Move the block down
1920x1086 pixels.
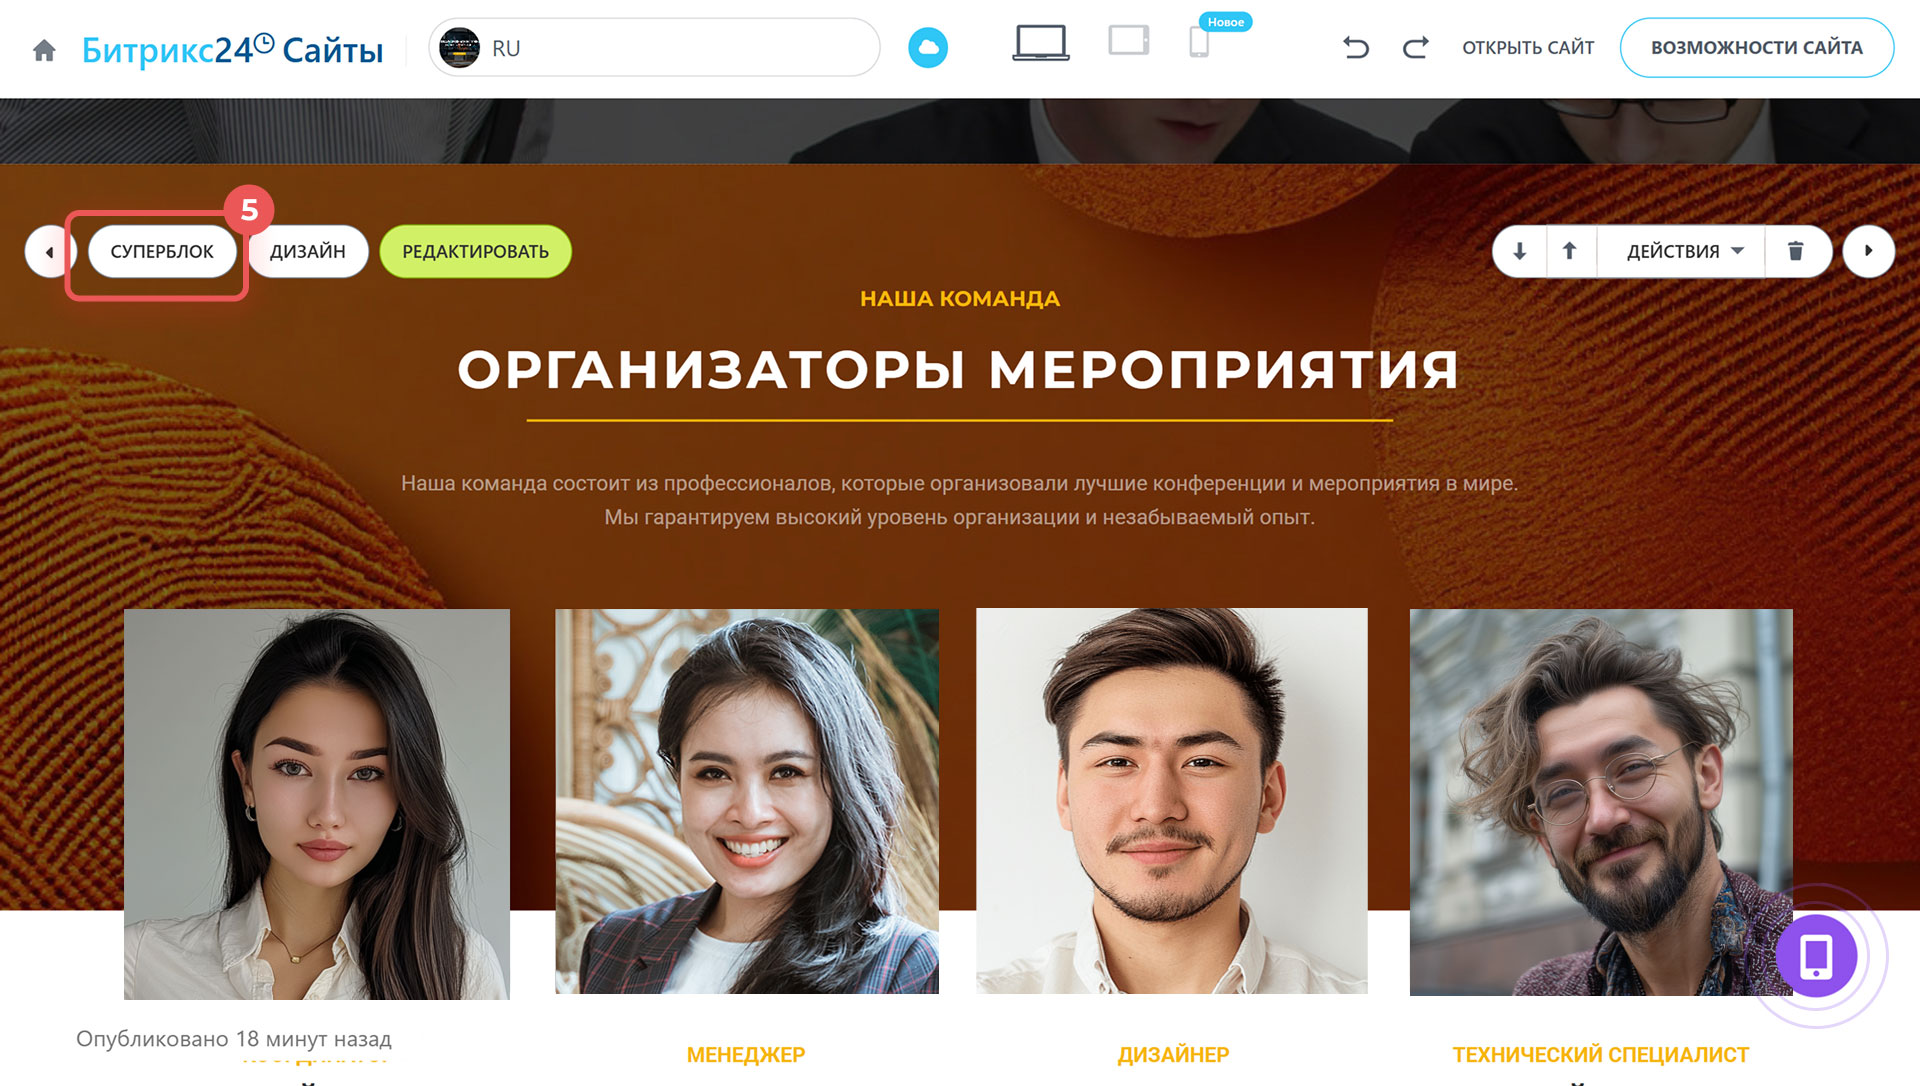click(1520, 251)
